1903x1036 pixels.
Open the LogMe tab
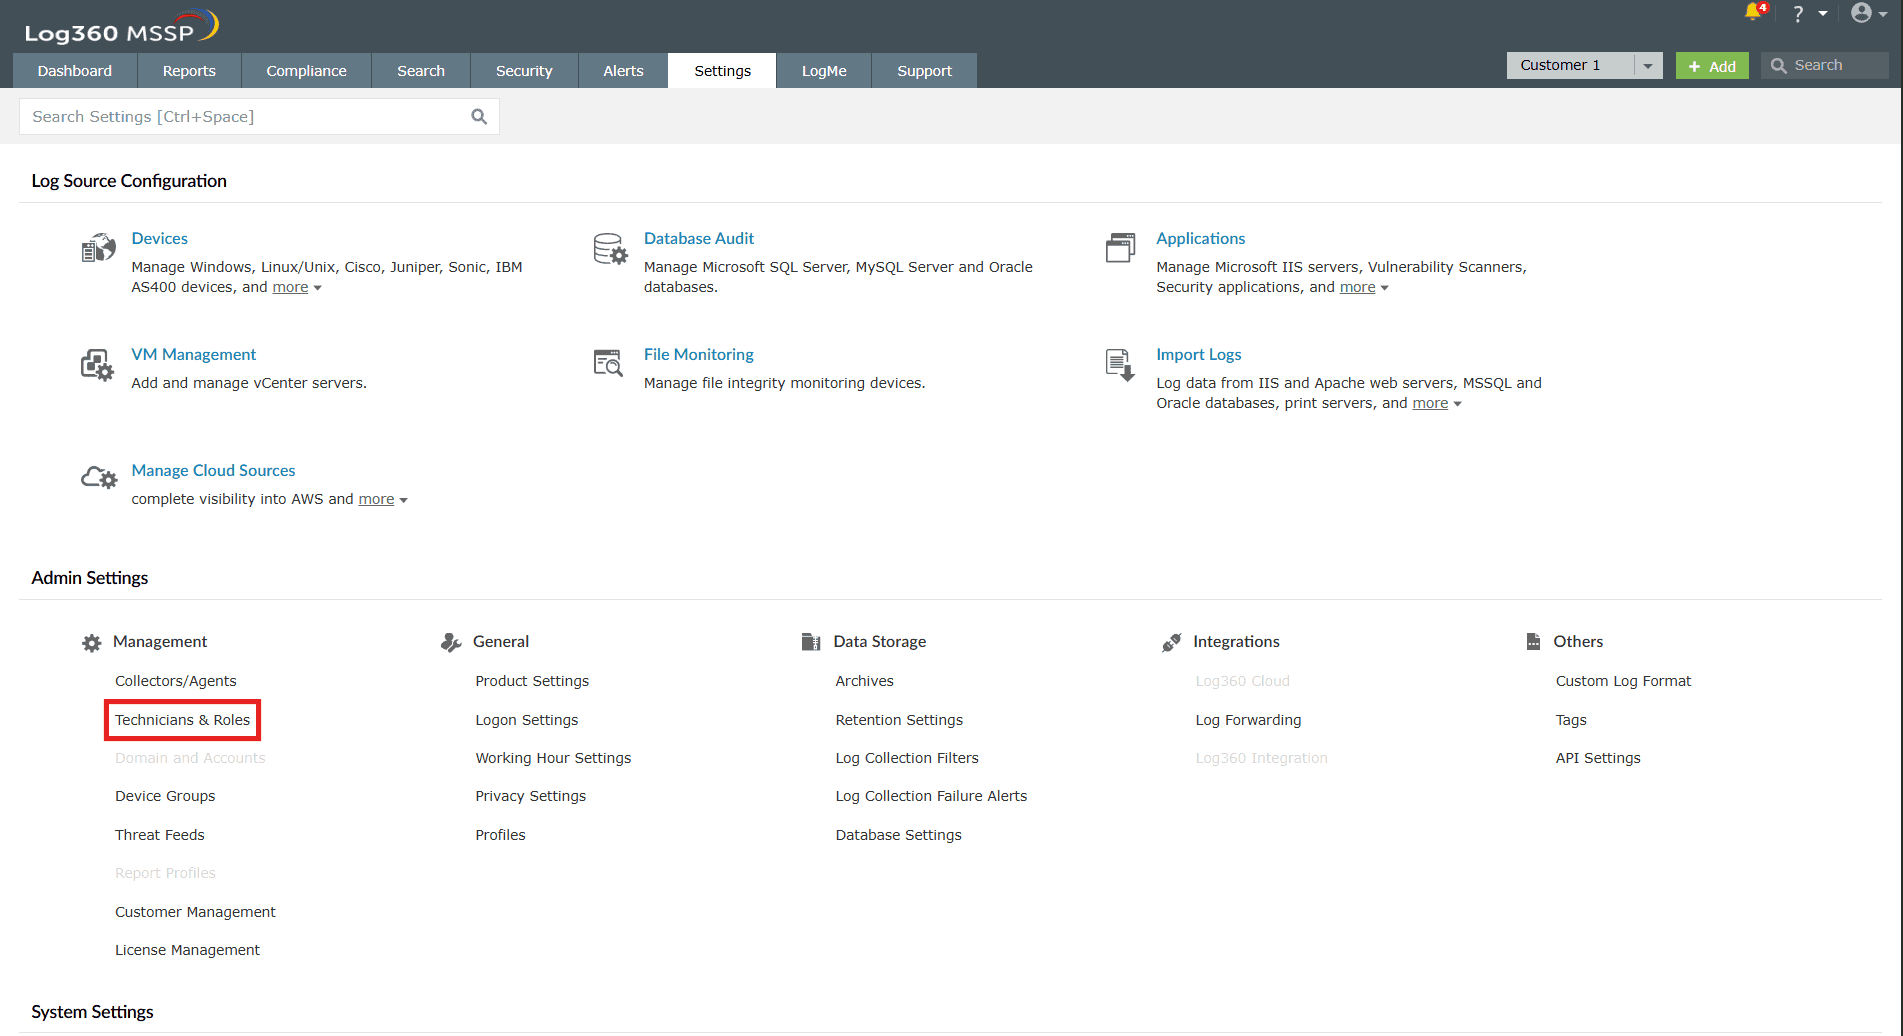(824, 71)
